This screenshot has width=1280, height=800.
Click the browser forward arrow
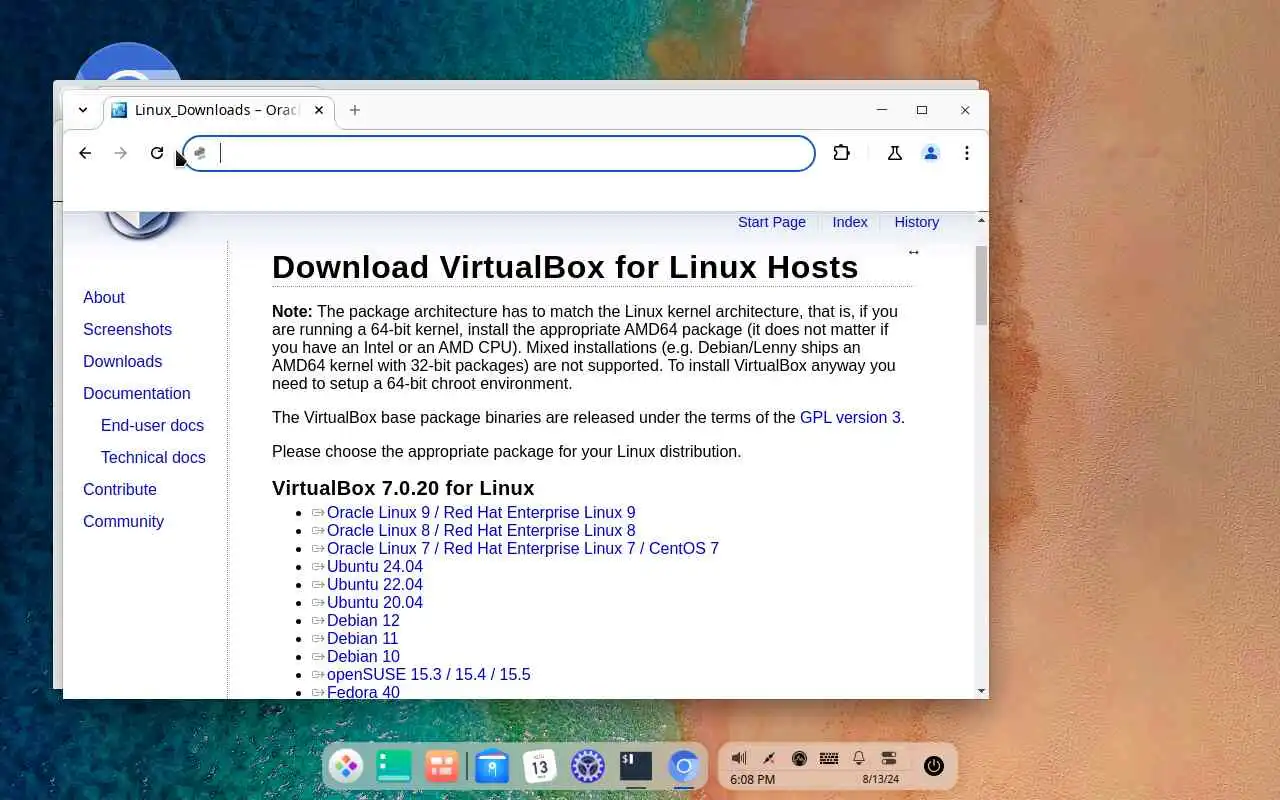point(121,153)
